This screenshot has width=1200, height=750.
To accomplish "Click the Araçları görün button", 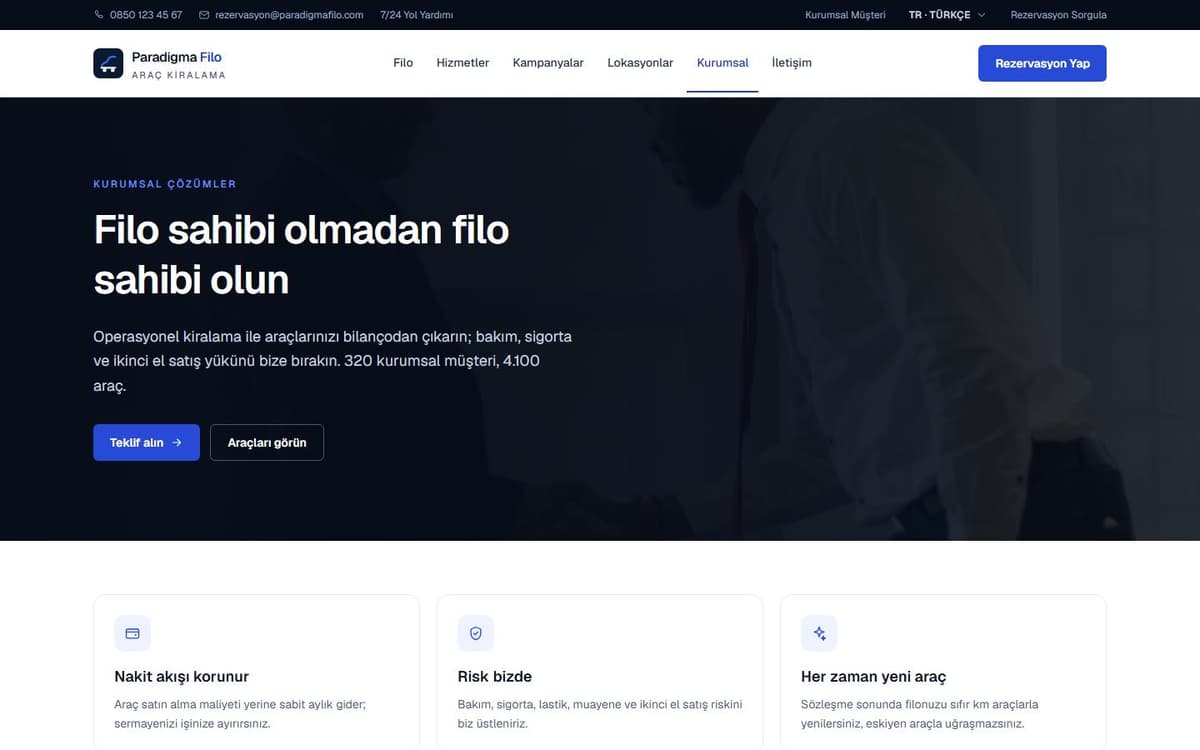I will pyautogui.click(x=267, y=442).
